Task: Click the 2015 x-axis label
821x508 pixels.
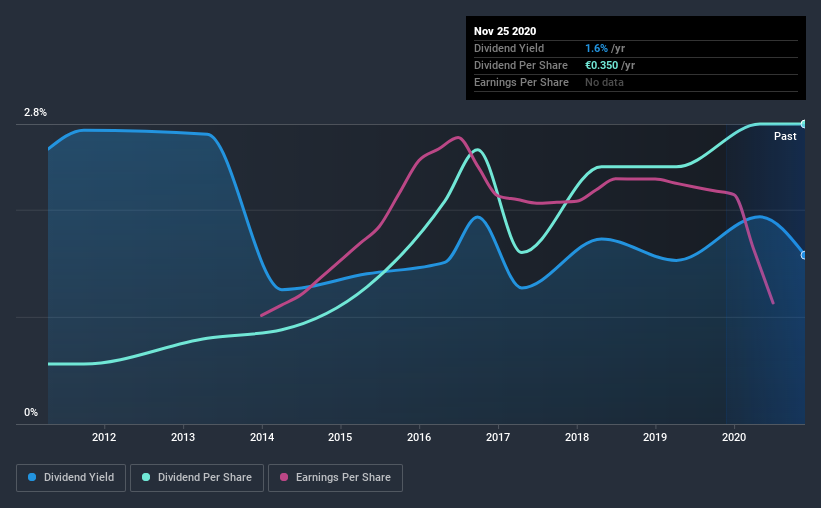Action: pos(340,437)
